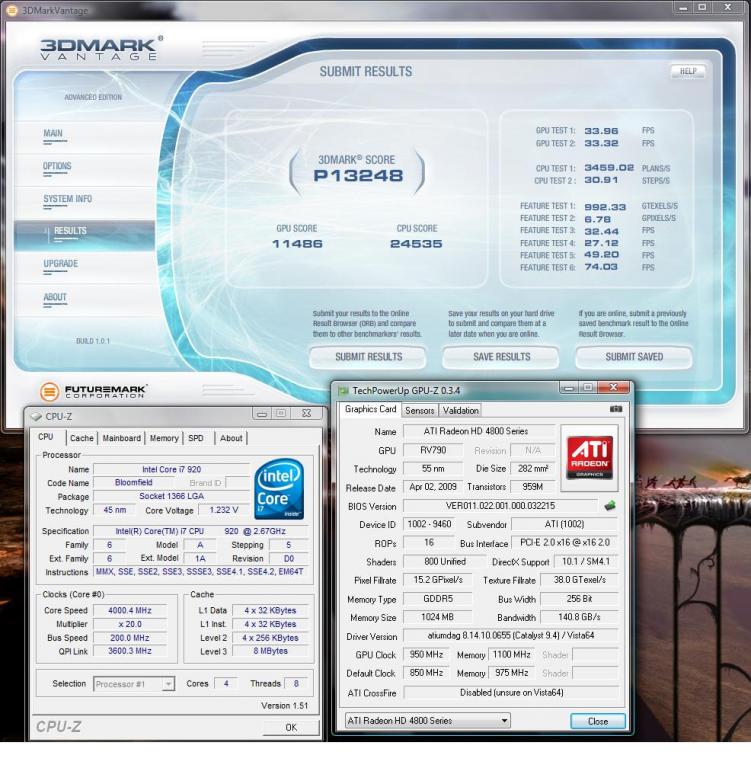Click the Core Speed 4000.4 MHz value
Screen dimensions: 751x768
coord(130,610)
